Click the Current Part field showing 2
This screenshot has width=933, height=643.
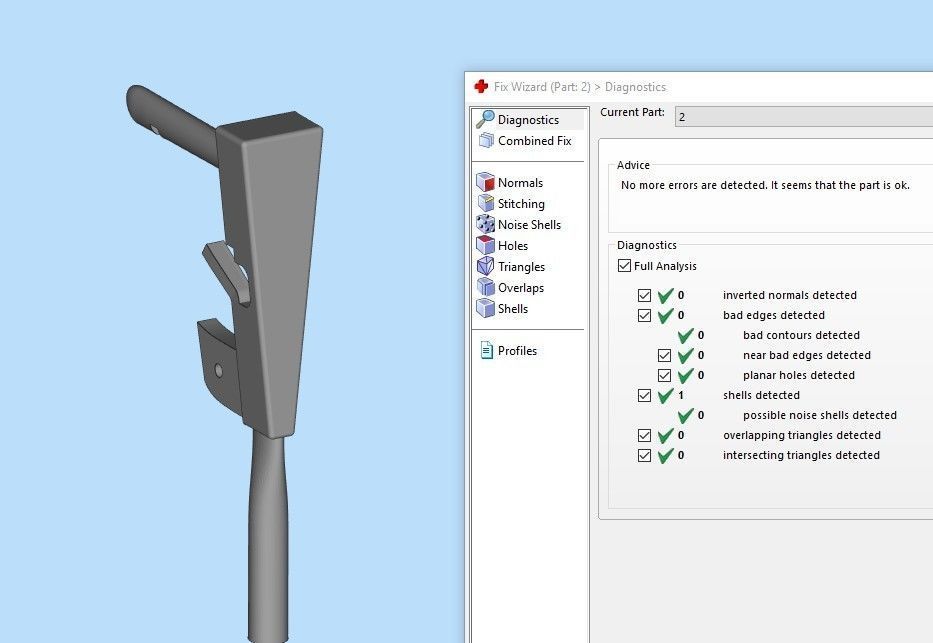pyautogui.click(x=803, y=117)
